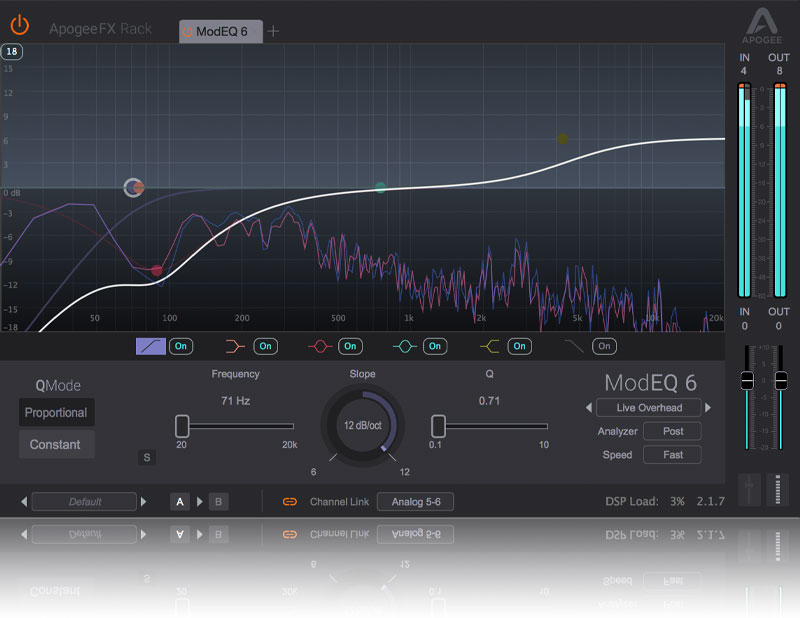The image size is (800, 618).
Task: Select the teal peak band icon
Action: coord(405,346)
